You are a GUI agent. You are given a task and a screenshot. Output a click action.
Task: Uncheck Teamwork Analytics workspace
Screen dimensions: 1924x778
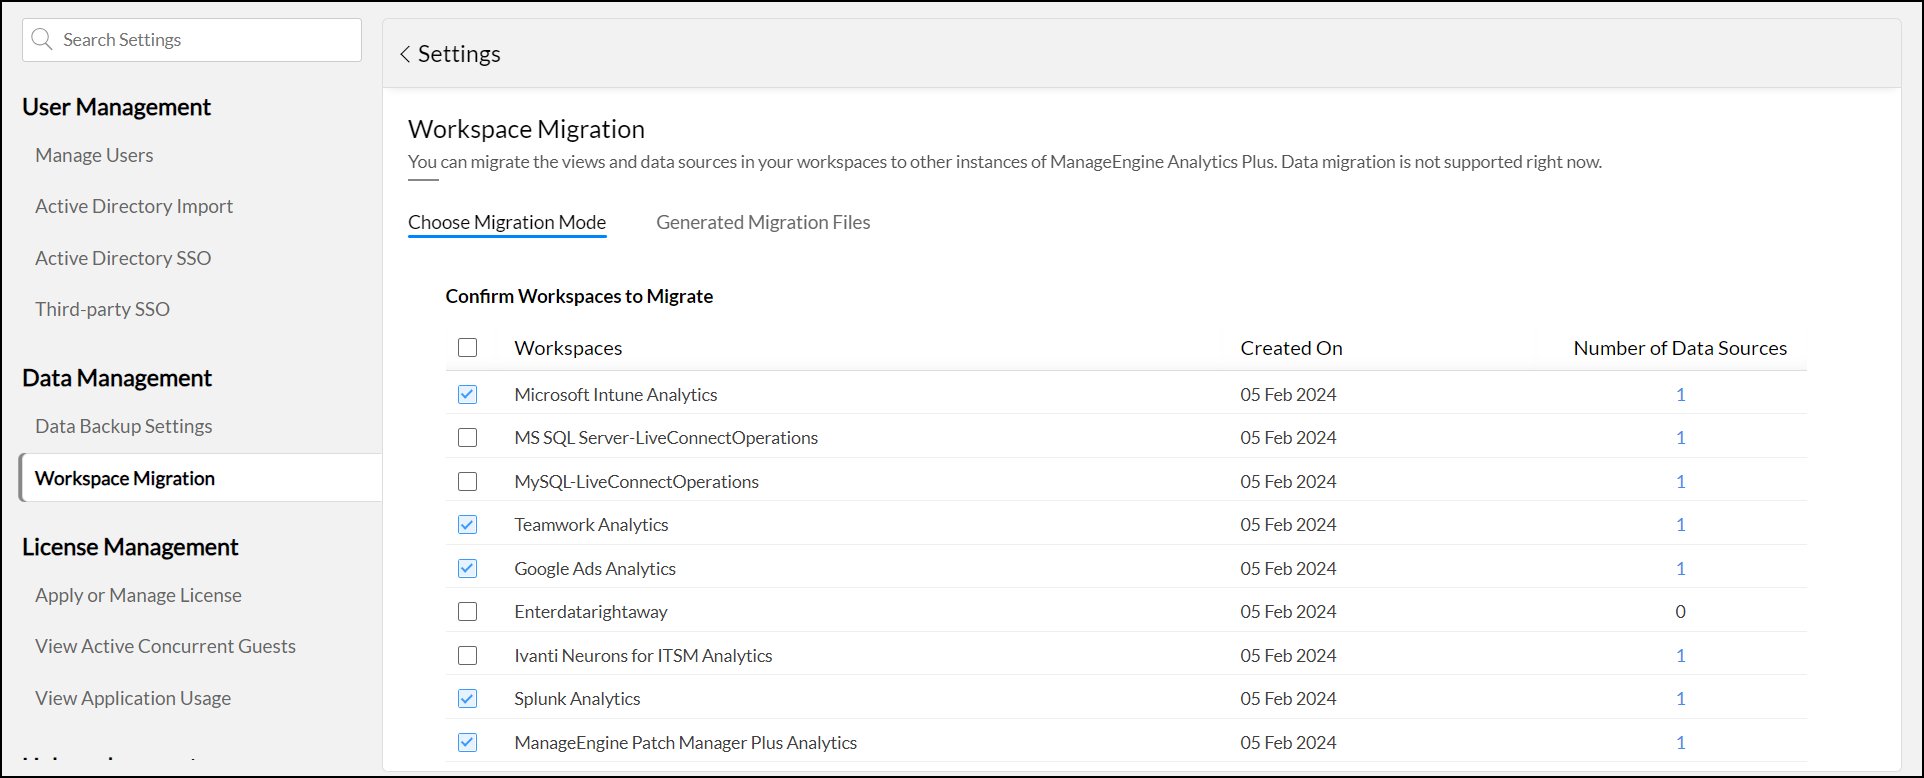click(467, 525)
